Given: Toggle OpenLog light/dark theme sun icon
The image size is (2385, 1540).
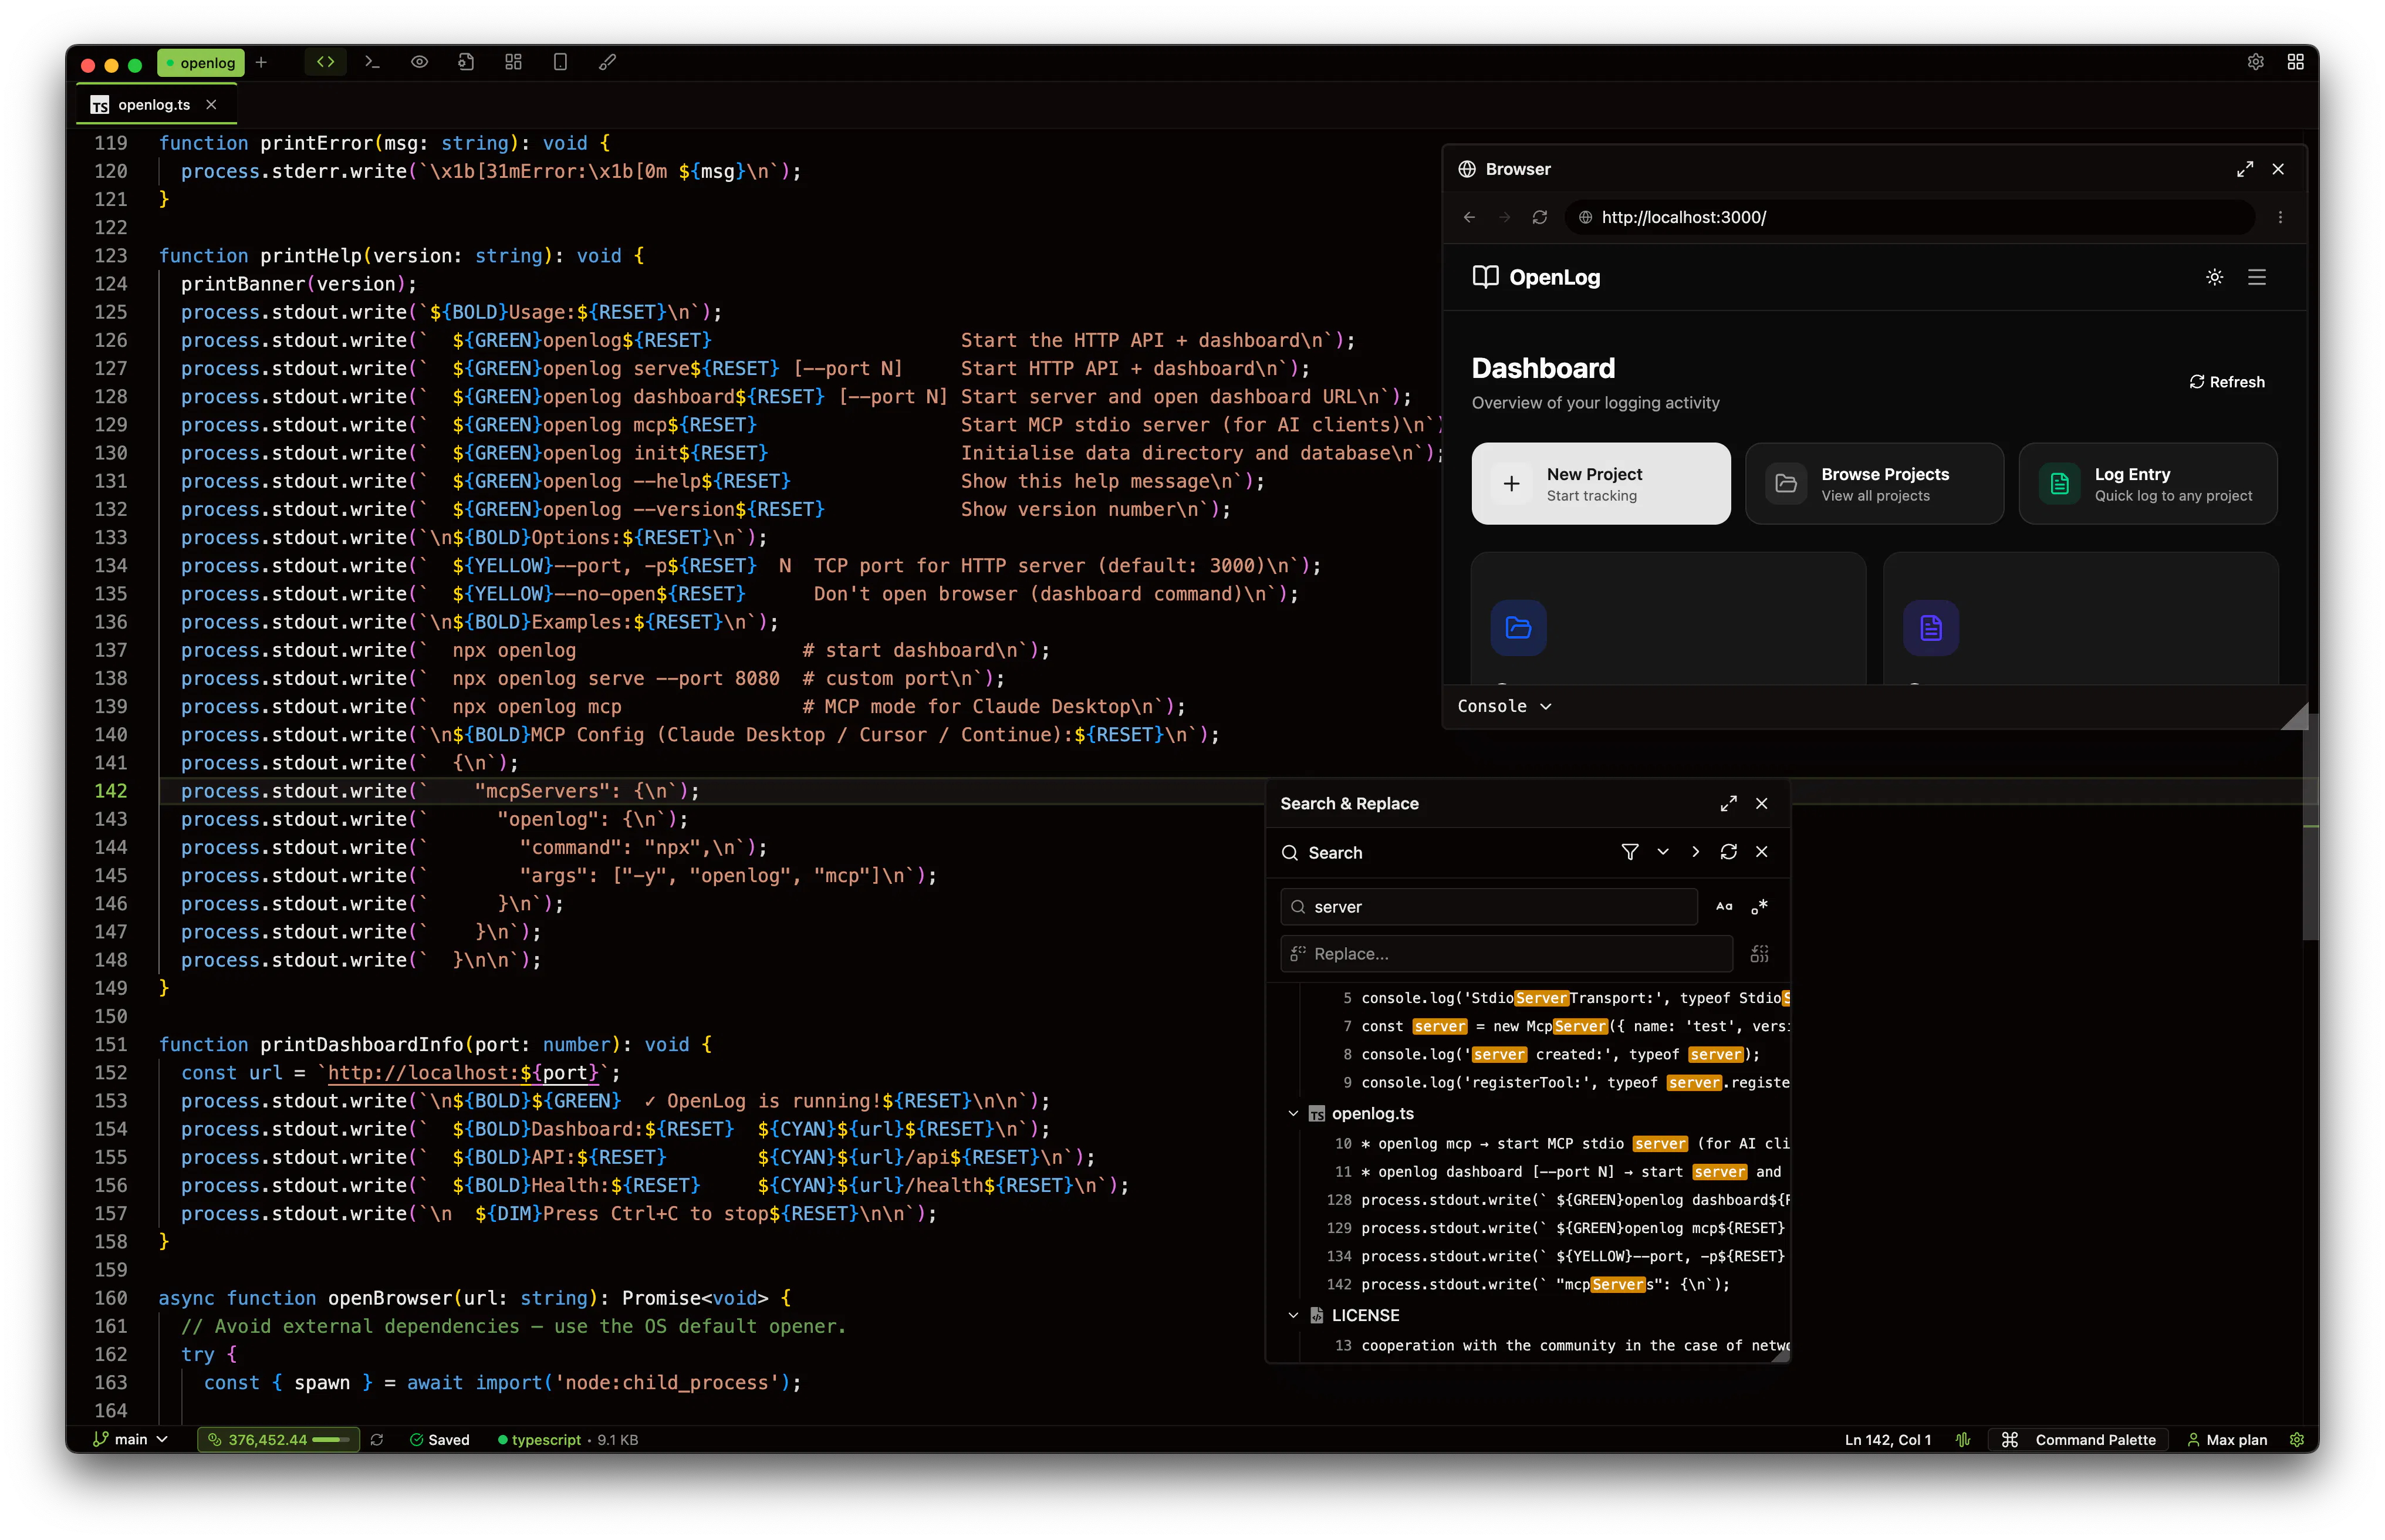Looking at the screenshot, I should click(2214, 277).
